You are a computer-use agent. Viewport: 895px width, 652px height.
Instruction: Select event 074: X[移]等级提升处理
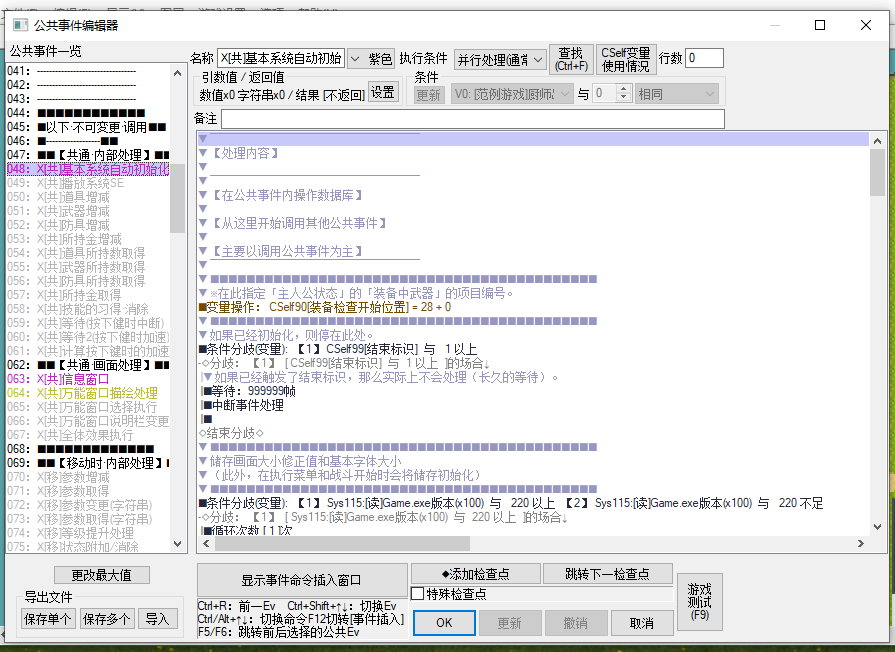88,533
